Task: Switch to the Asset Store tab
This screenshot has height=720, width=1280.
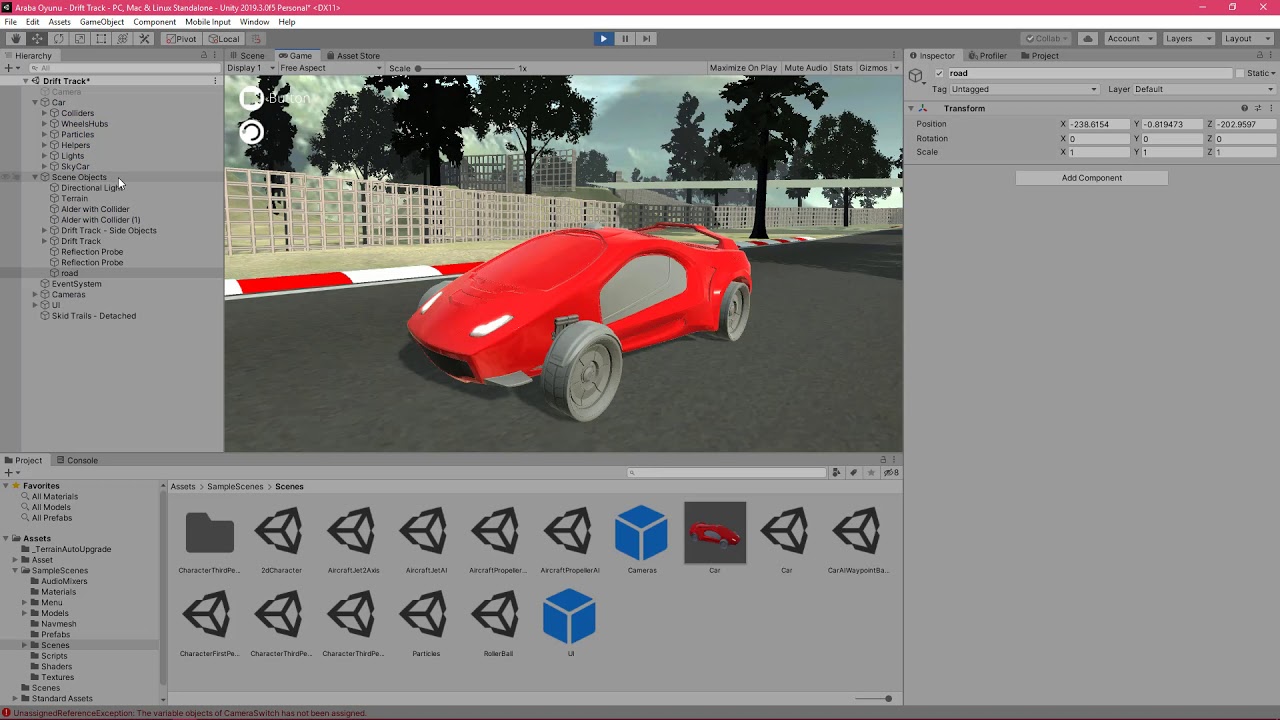Action: [x=352, y=56]
